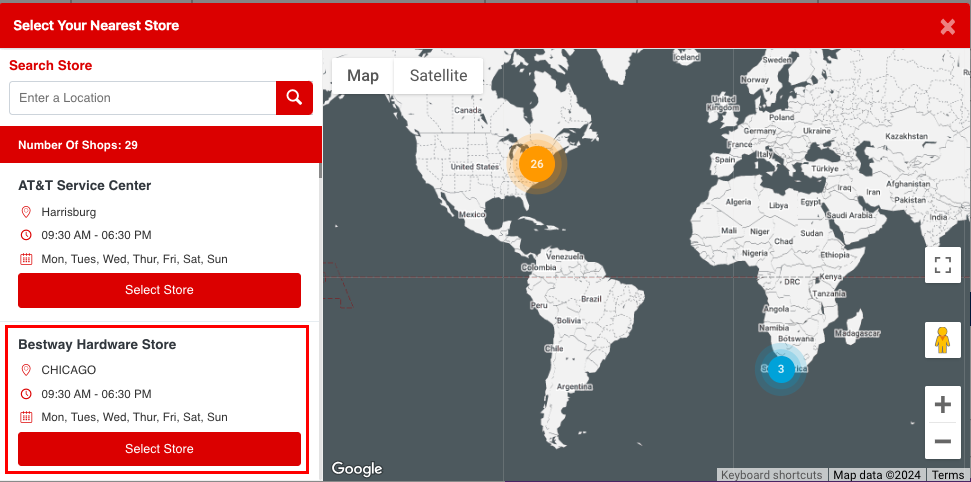Screen dimensions: 971x482
Task: Zoom in on the map
Action: tap(943, 405)
